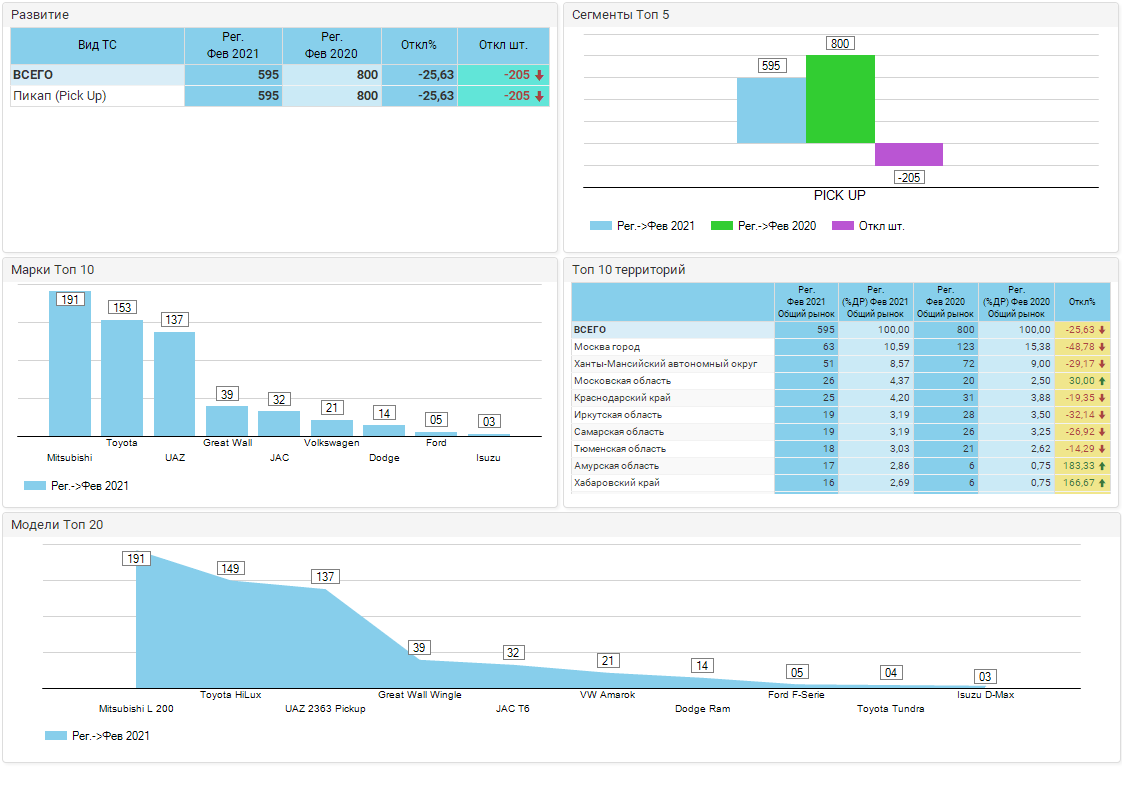This screenshot has width=1122, height=793.
Task: Click the green up arrow for Хабаровский край
Action: [x=1103, y=483]
